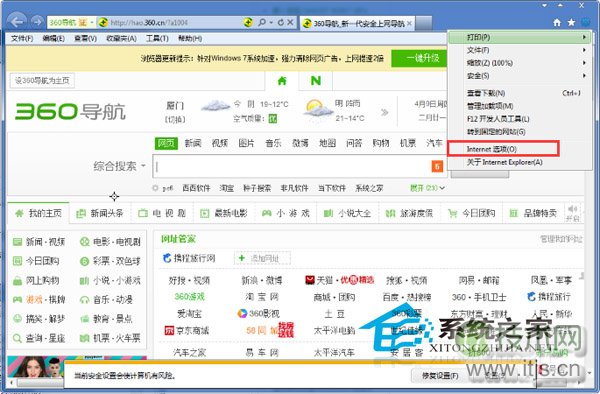Click 修复设置(F) in security notification bar
The width and height of the screenshot is (600, 394).
(x=440, y=376)
